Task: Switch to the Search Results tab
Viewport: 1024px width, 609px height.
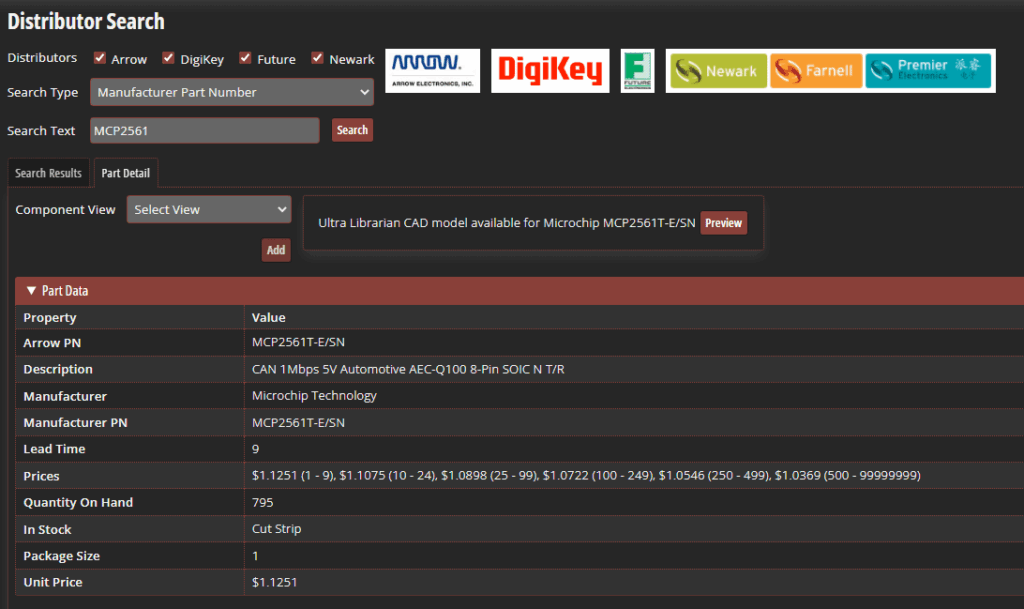Action: point(48,173)
